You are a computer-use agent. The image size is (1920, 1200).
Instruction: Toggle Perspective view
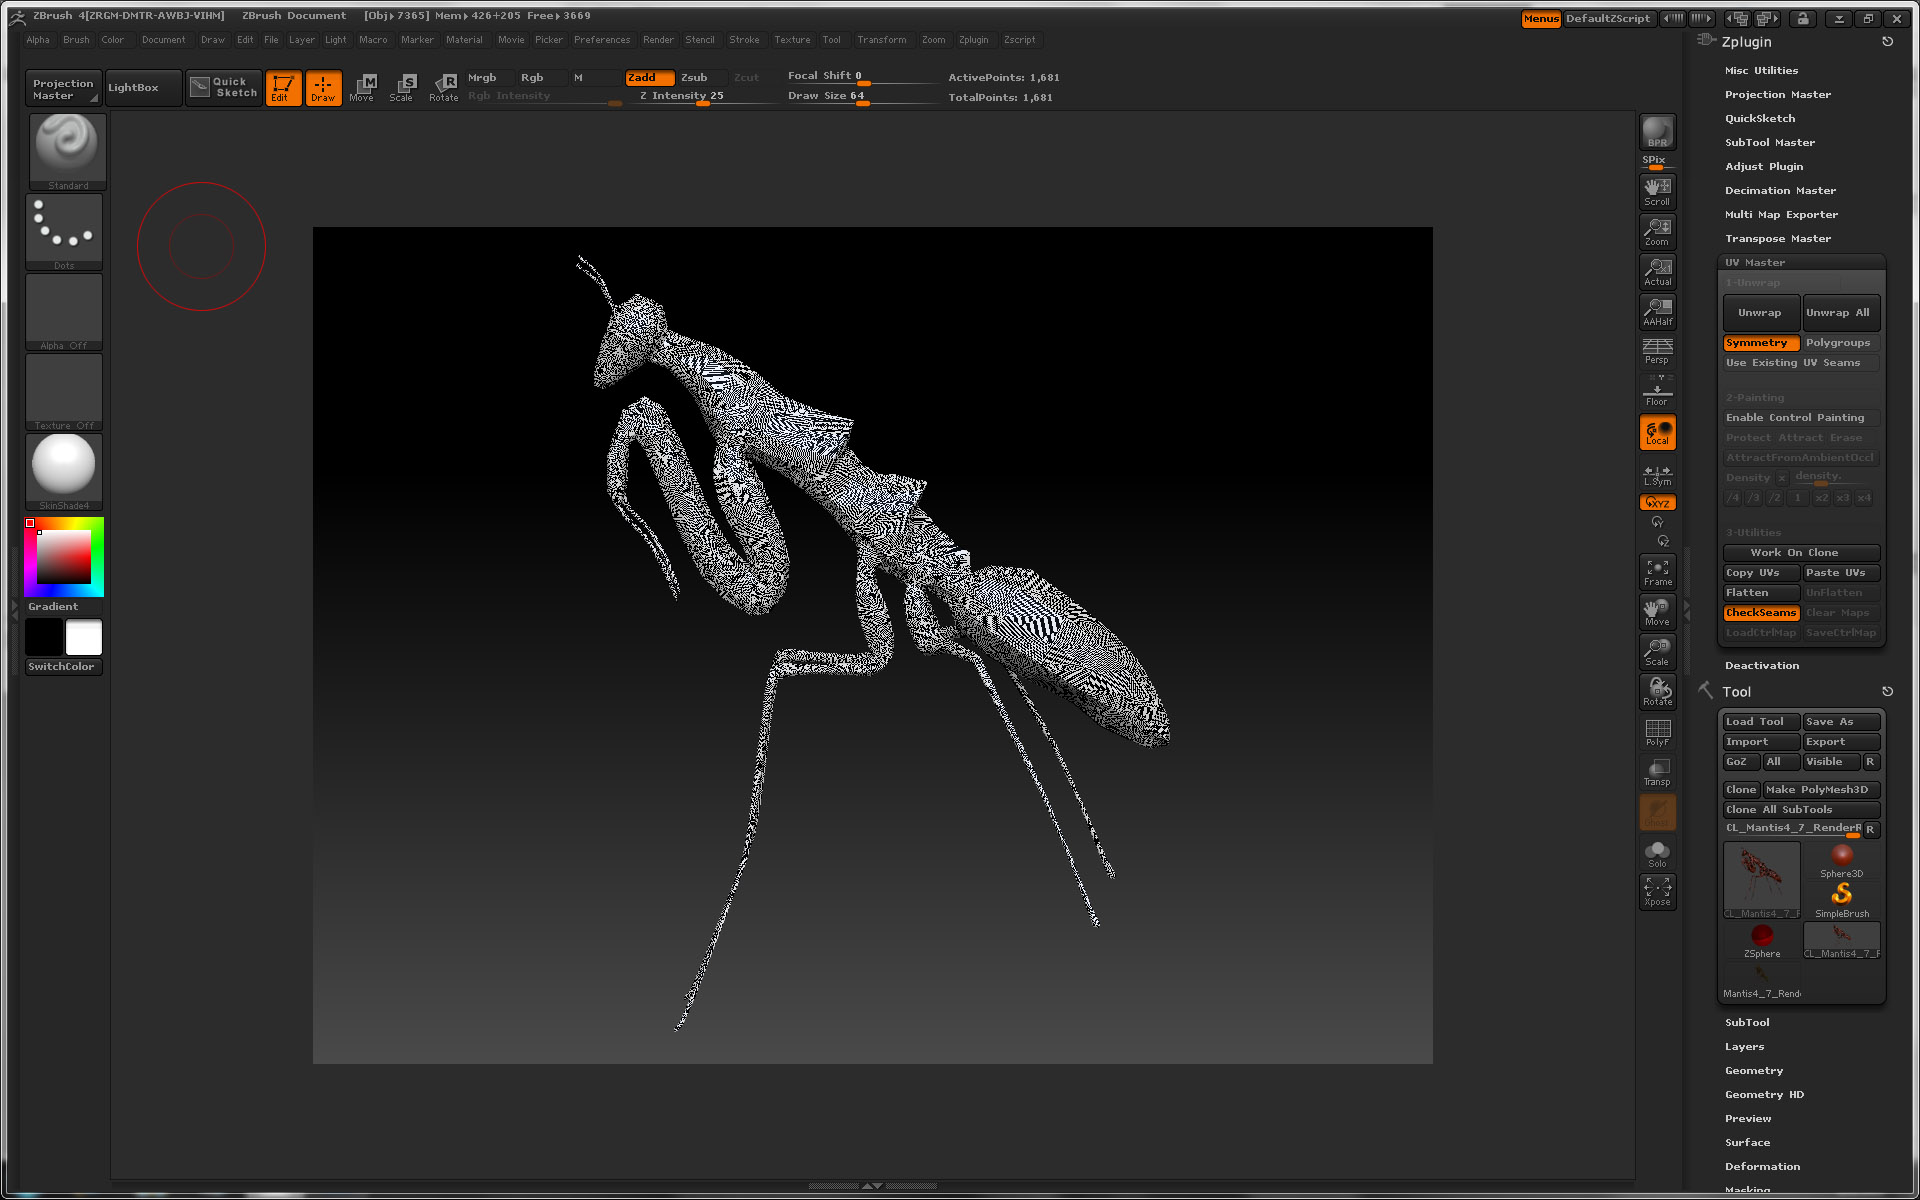[x=1657, y=351]
